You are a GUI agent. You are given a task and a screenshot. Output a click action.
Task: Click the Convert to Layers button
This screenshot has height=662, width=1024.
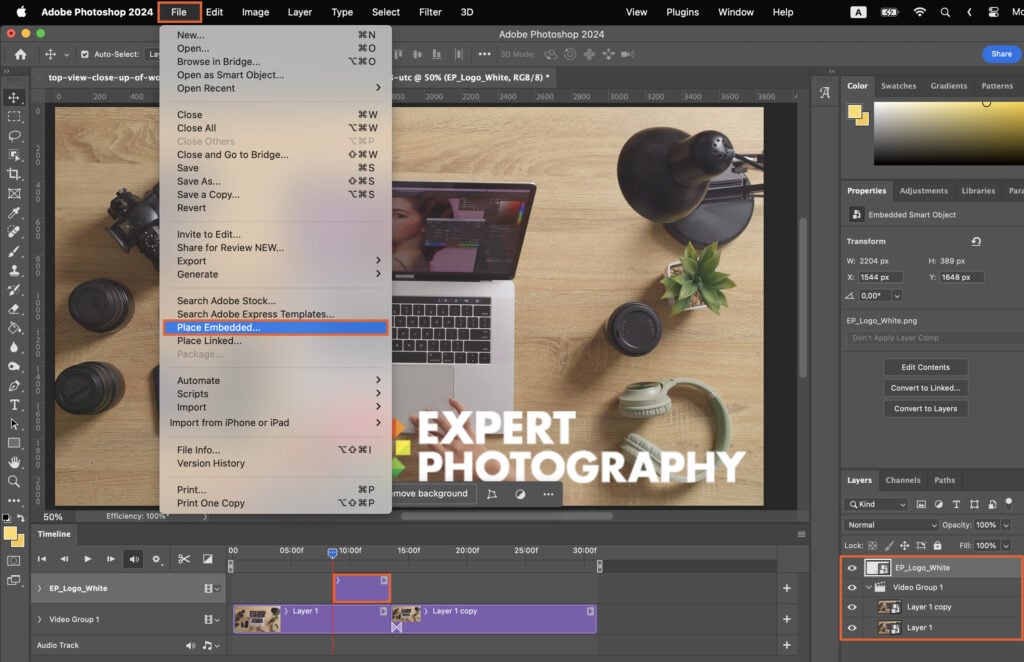coord(925,408)
